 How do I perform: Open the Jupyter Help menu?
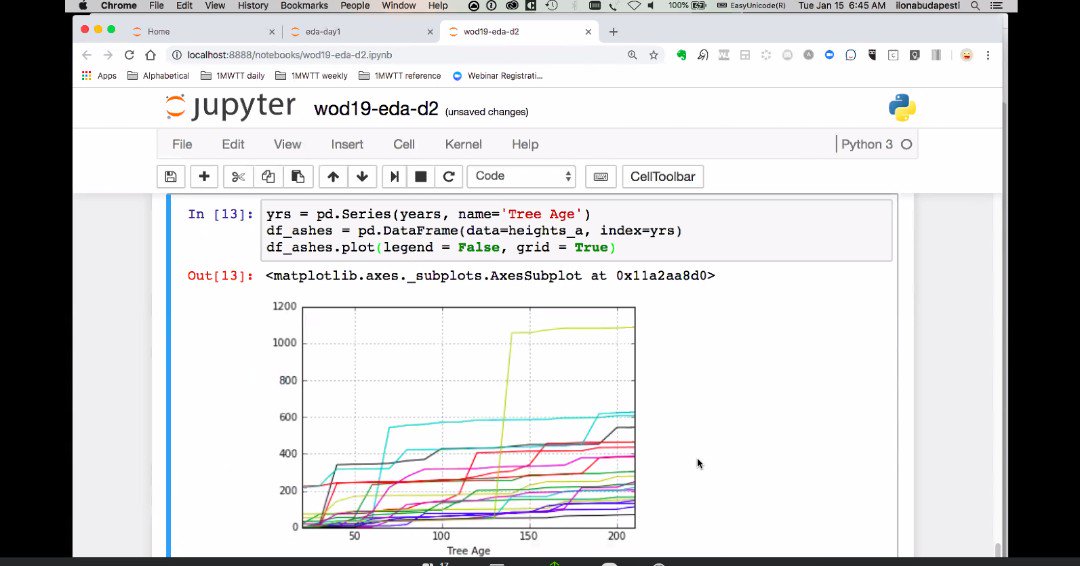[x=525, y=144]
